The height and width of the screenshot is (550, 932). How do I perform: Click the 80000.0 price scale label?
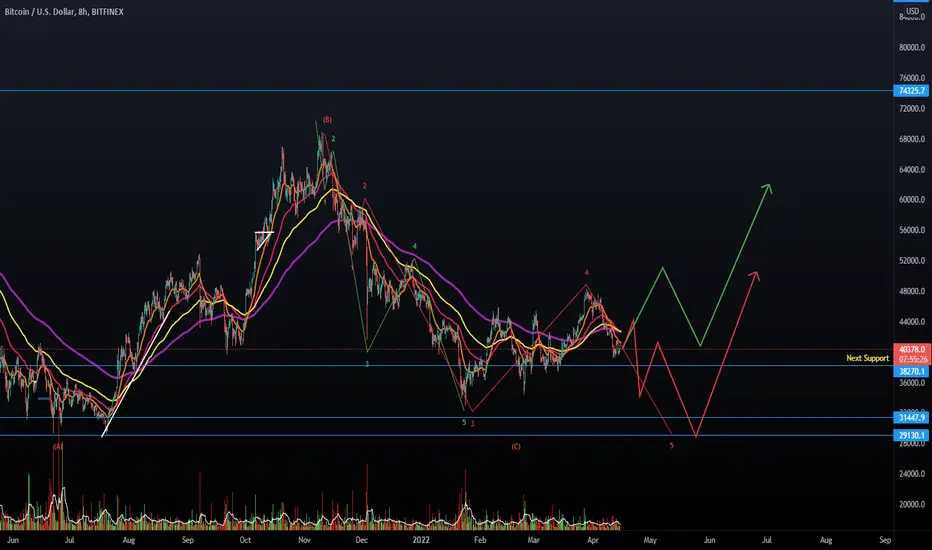point(912,48)
